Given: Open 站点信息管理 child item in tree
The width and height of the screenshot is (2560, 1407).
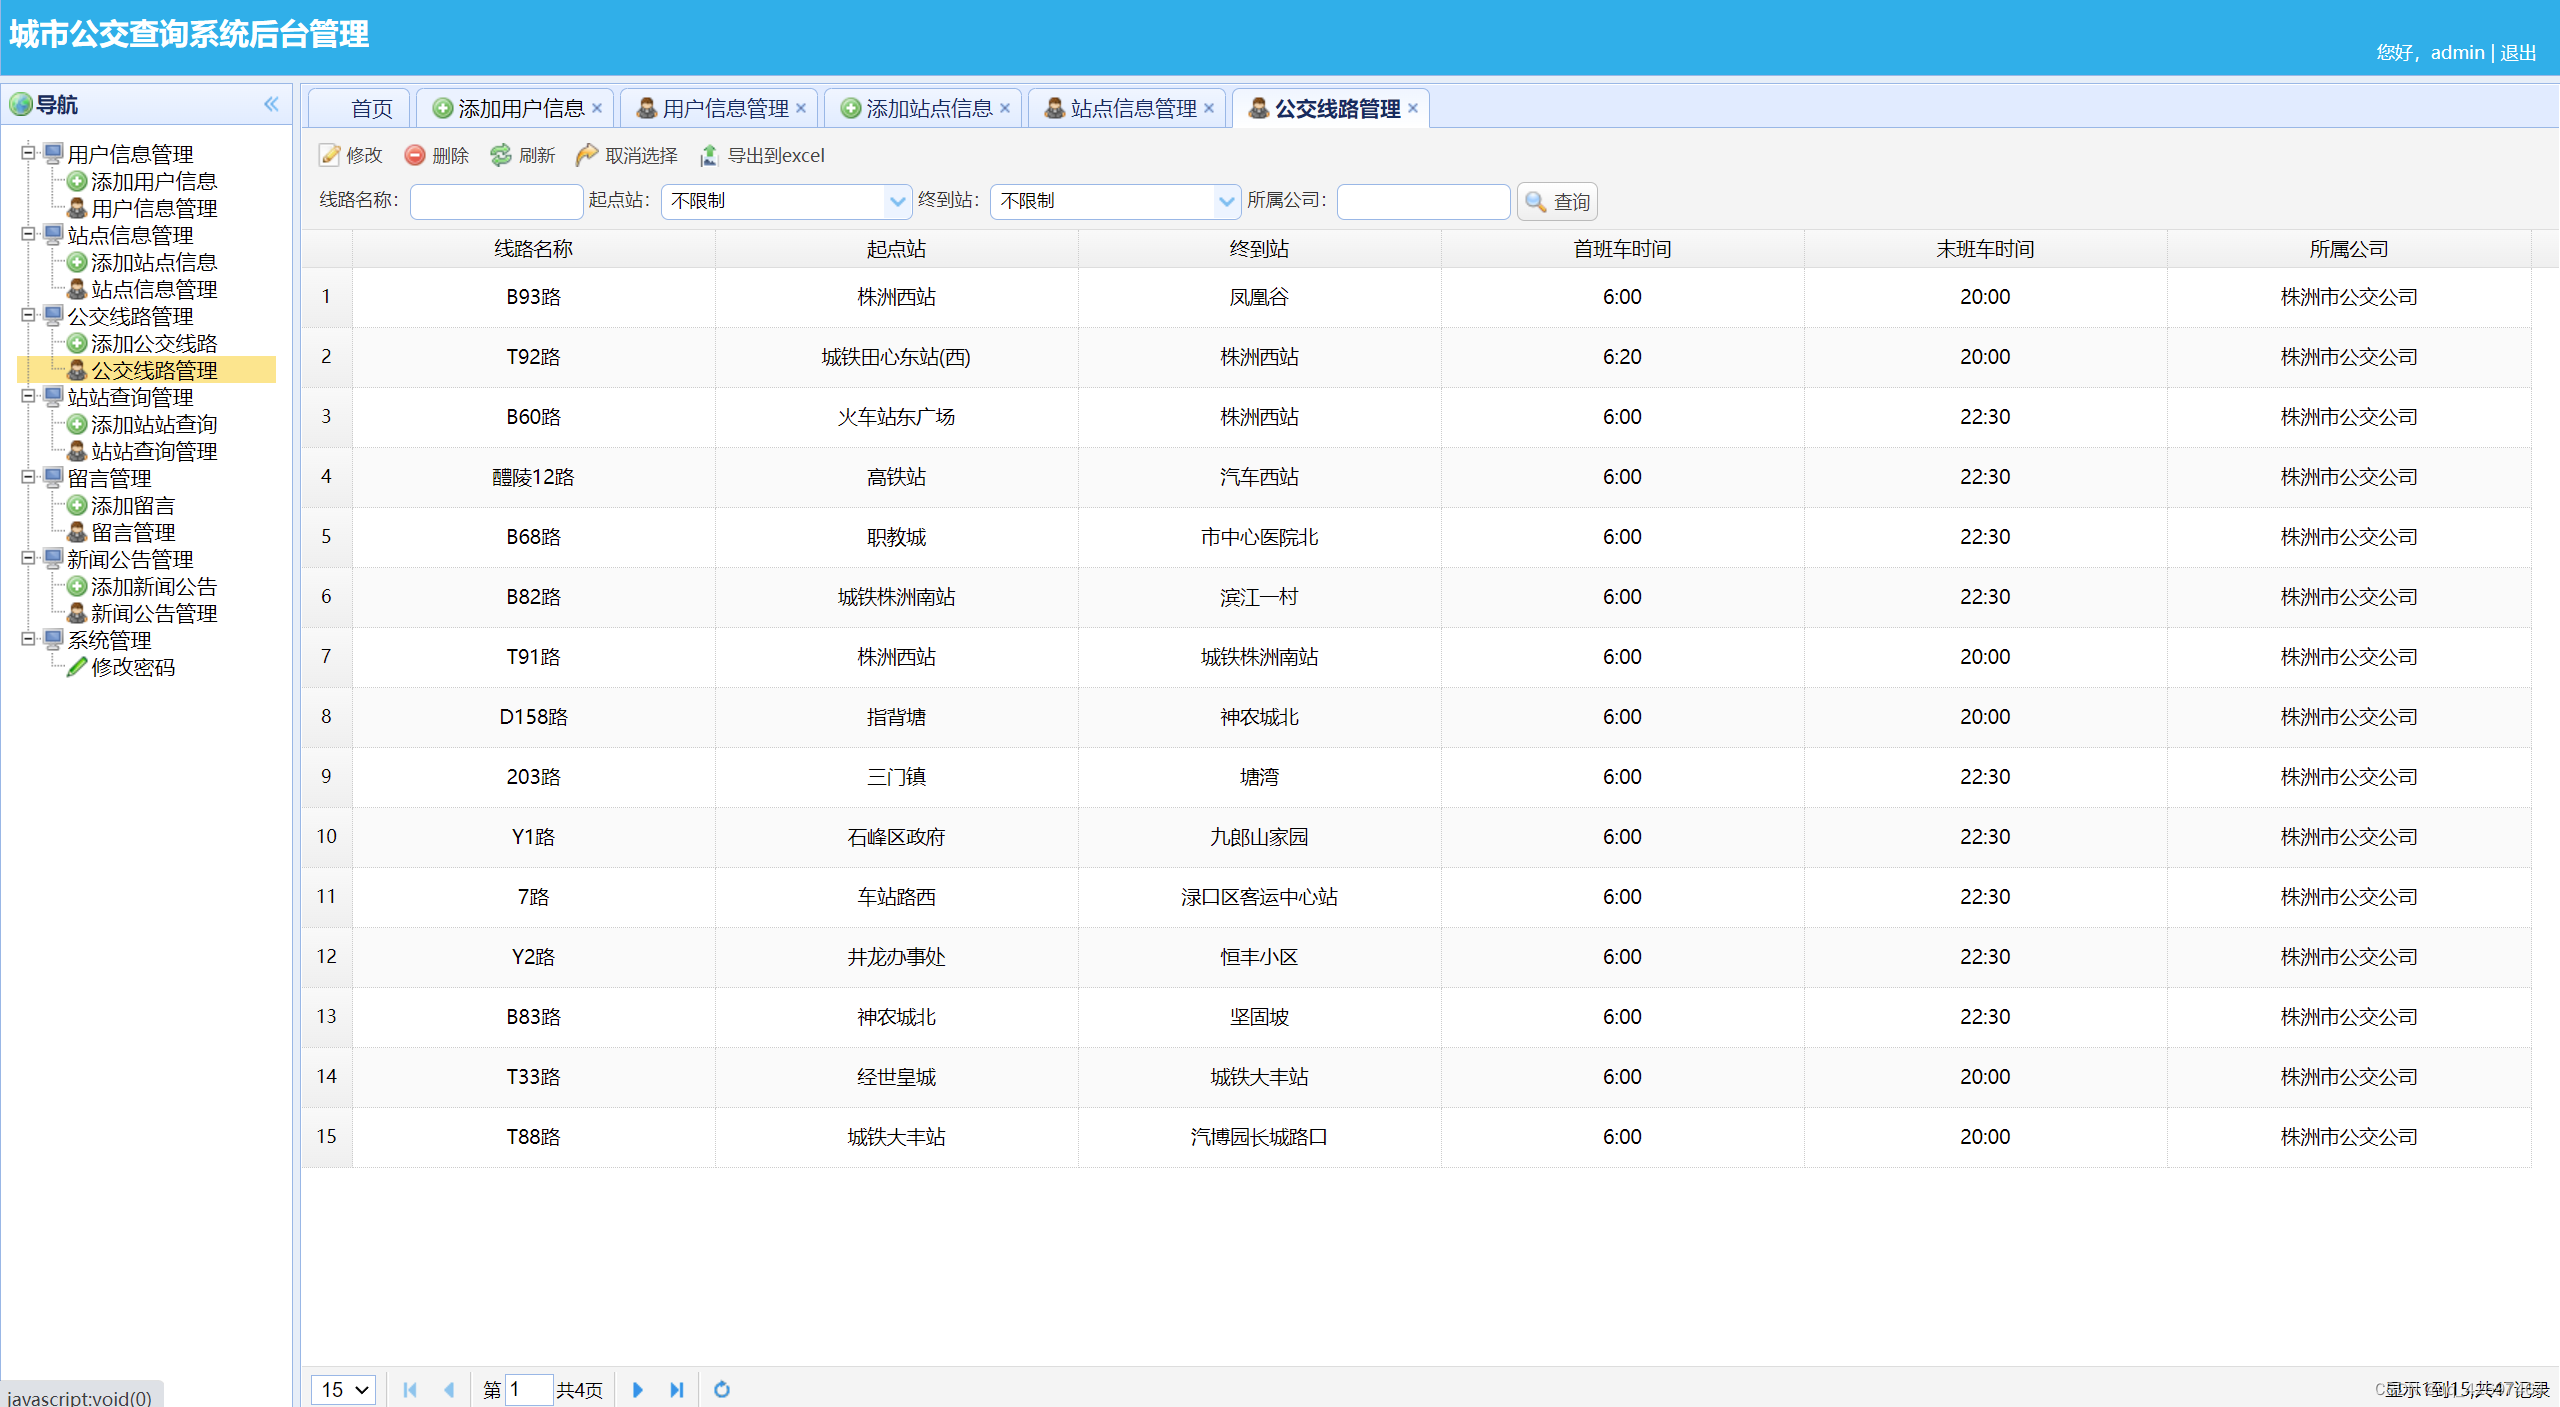Looking at the screenshot, I should click(154, 289).
